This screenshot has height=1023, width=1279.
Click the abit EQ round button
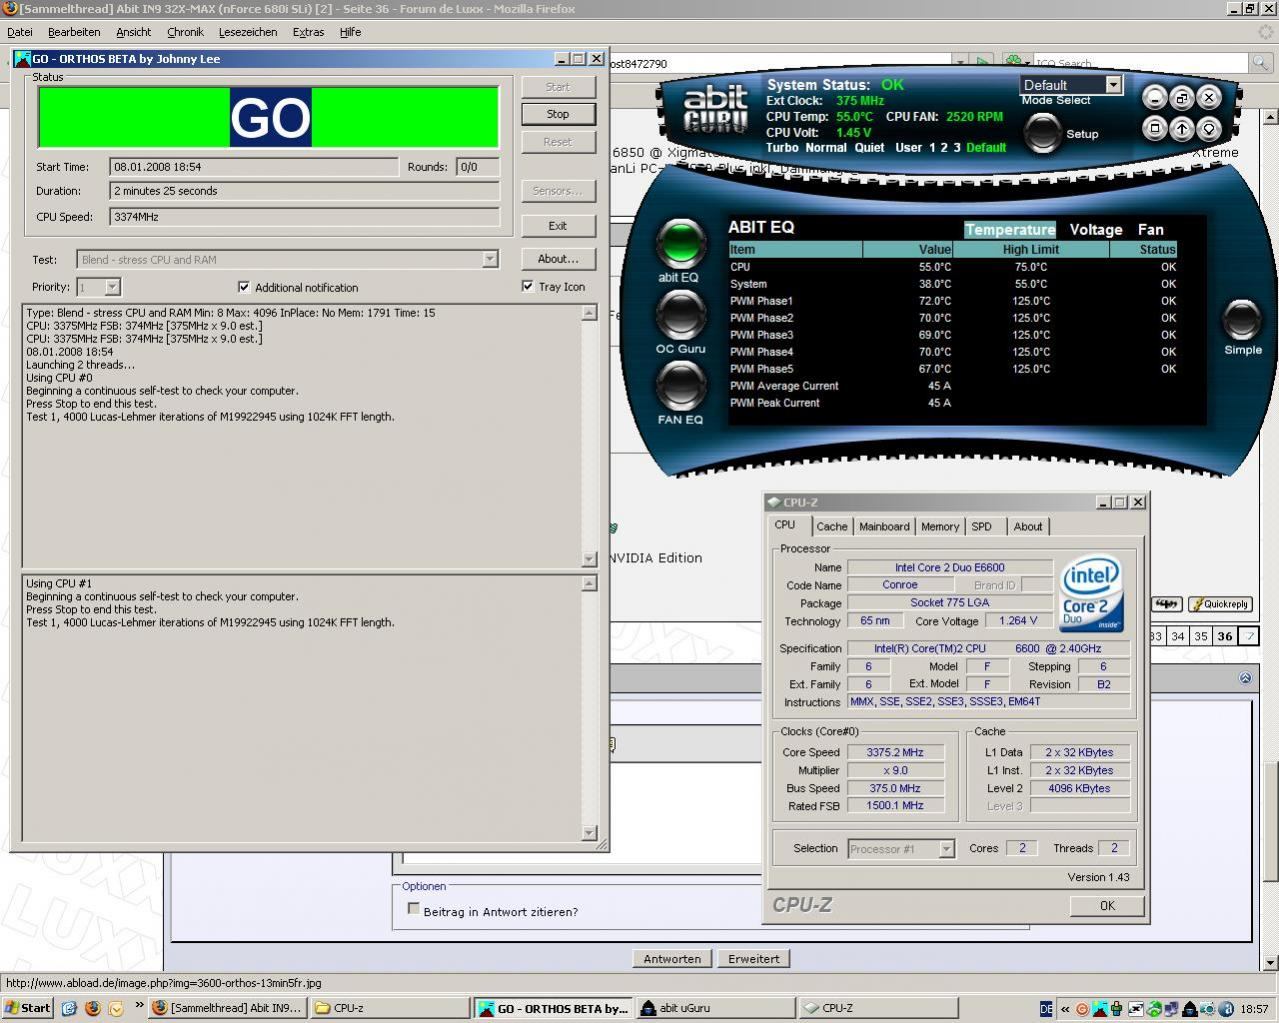click(680, 242)
